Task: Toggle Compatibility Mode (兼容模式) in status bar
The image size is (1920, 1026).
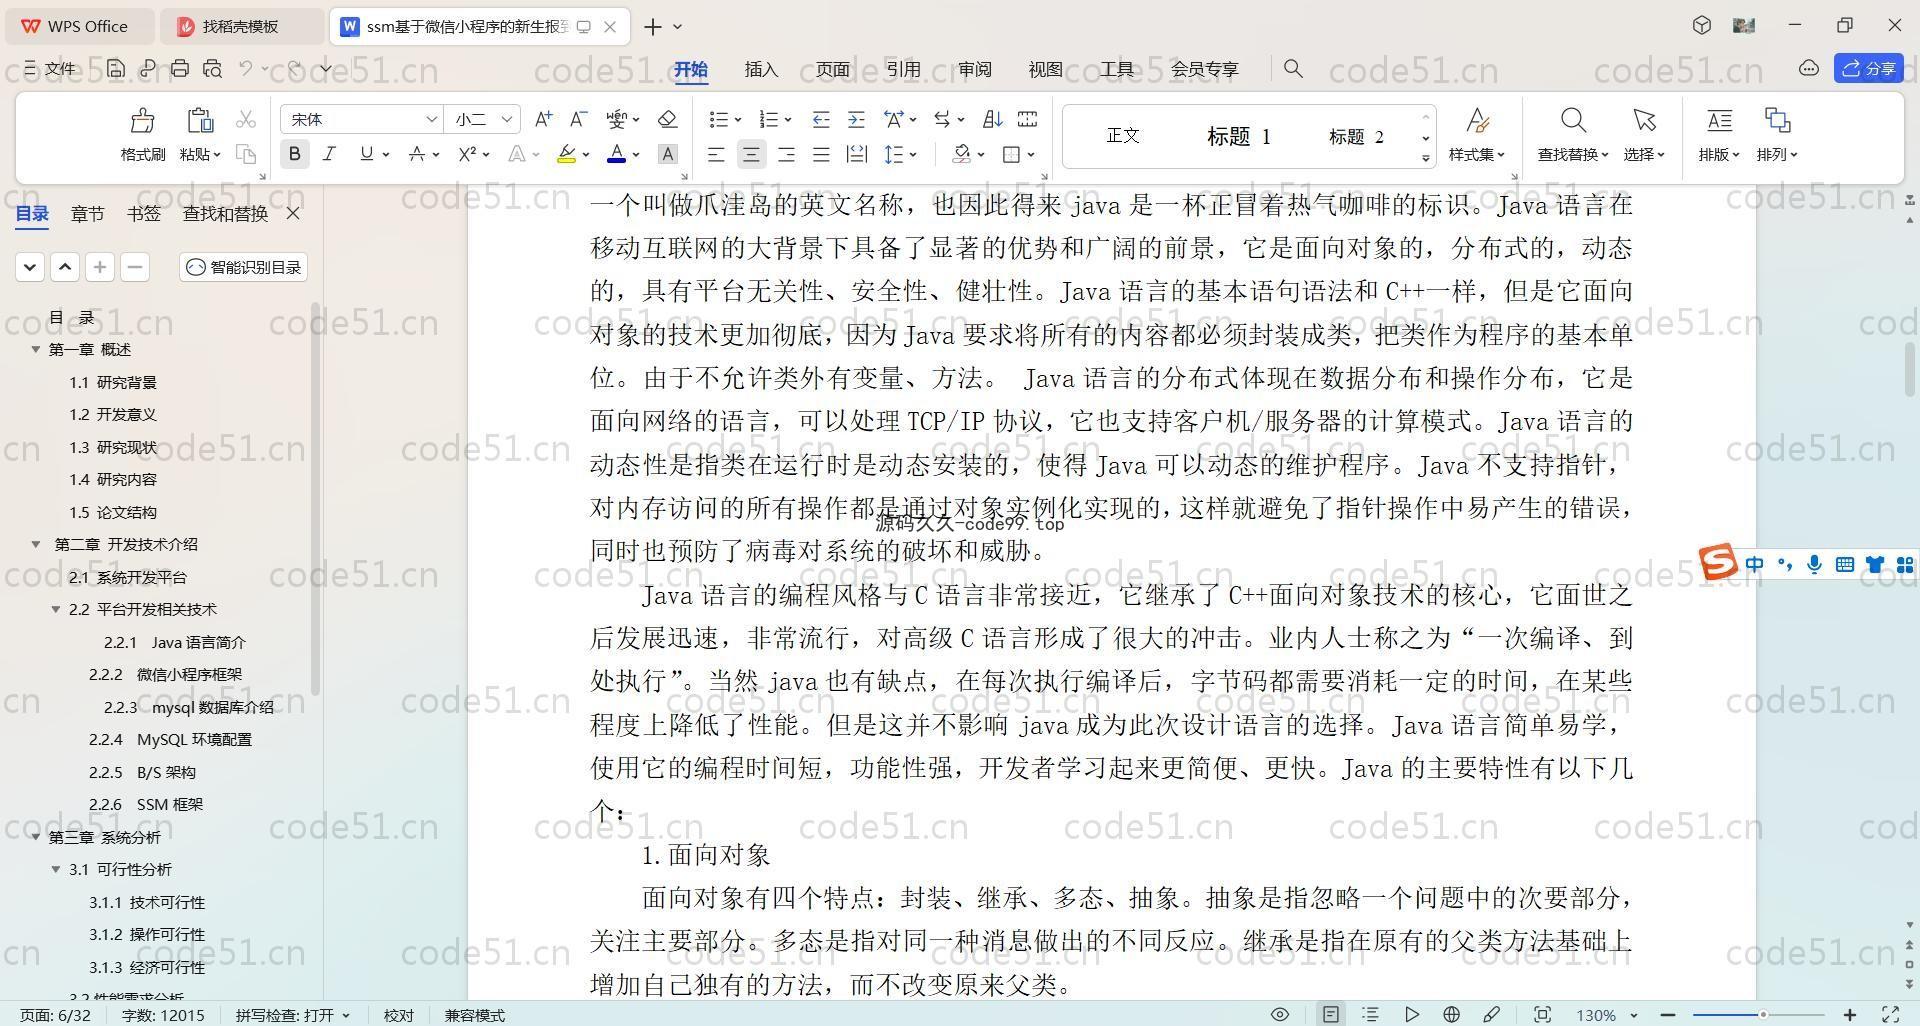Action: tap(474, 1015)
